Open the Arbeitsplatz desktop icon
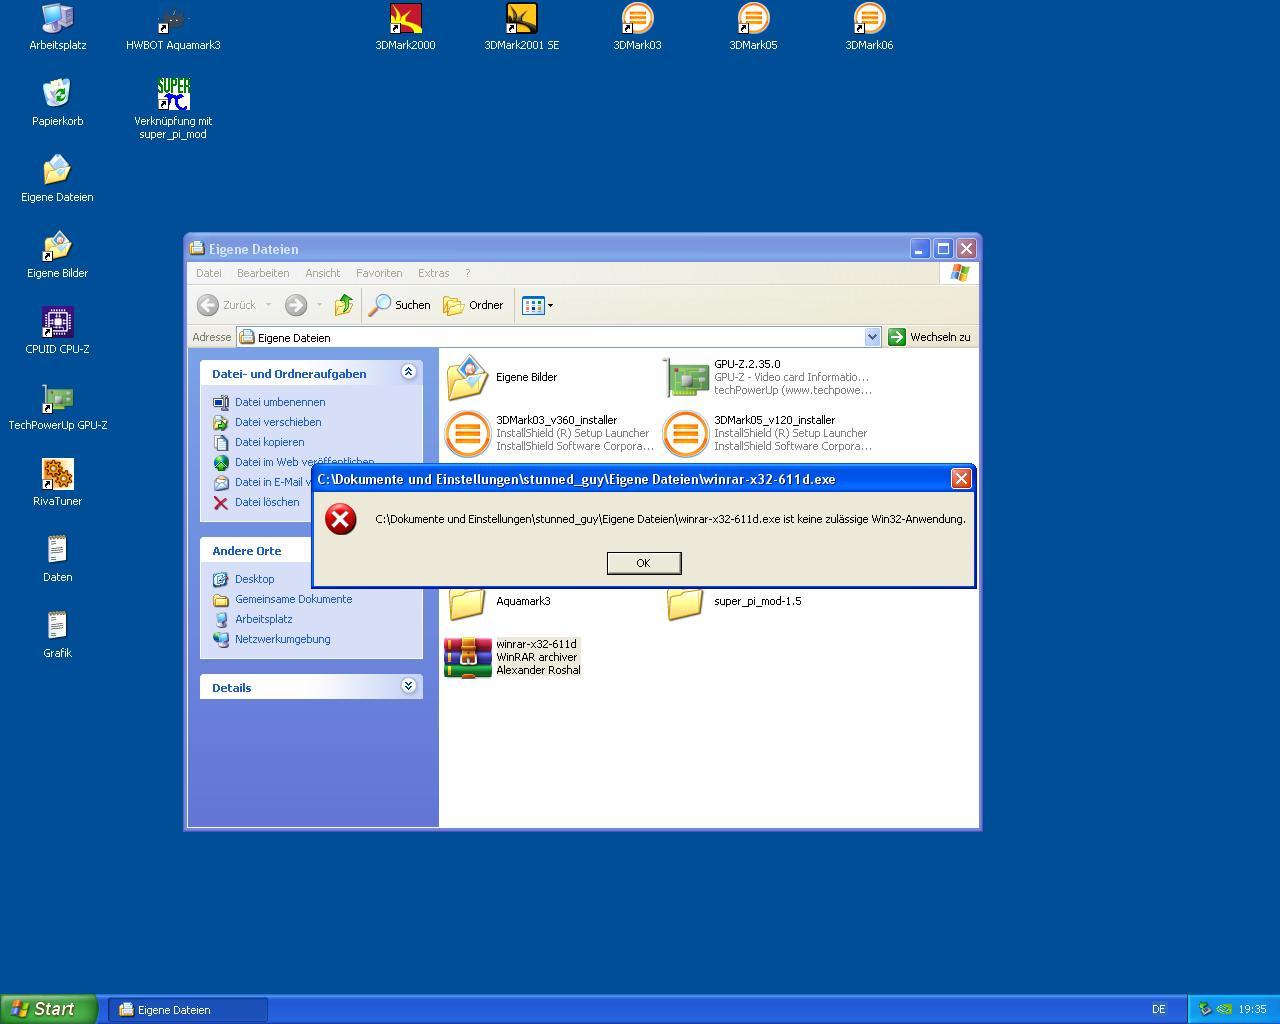The width and height of the screenshot is (1280, 1024). pyautogui.click(x=57, y=27)
